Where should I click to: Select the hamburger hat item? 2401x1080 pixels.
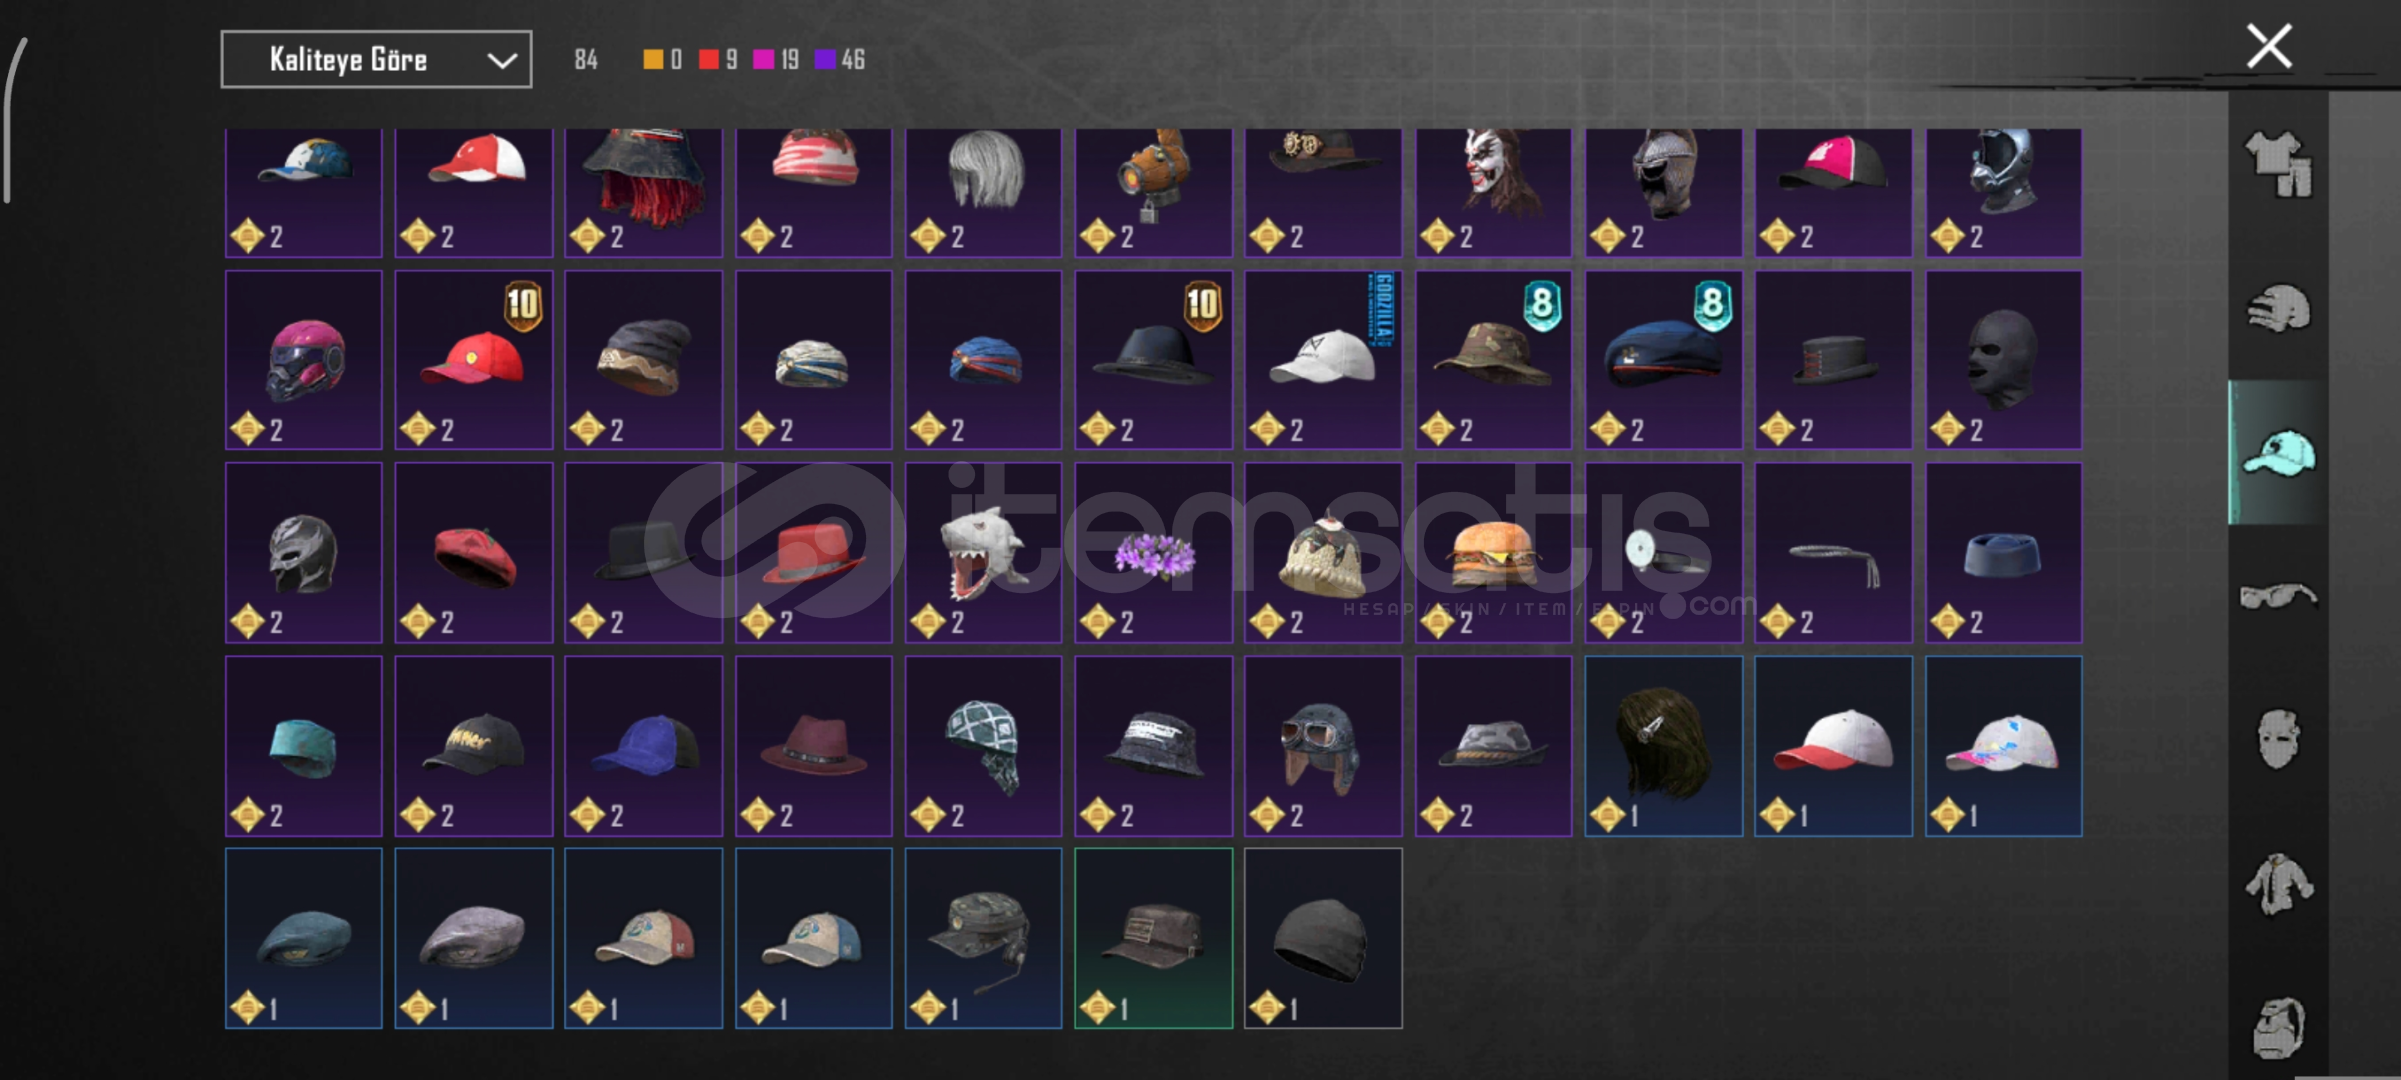point(1493,552)
